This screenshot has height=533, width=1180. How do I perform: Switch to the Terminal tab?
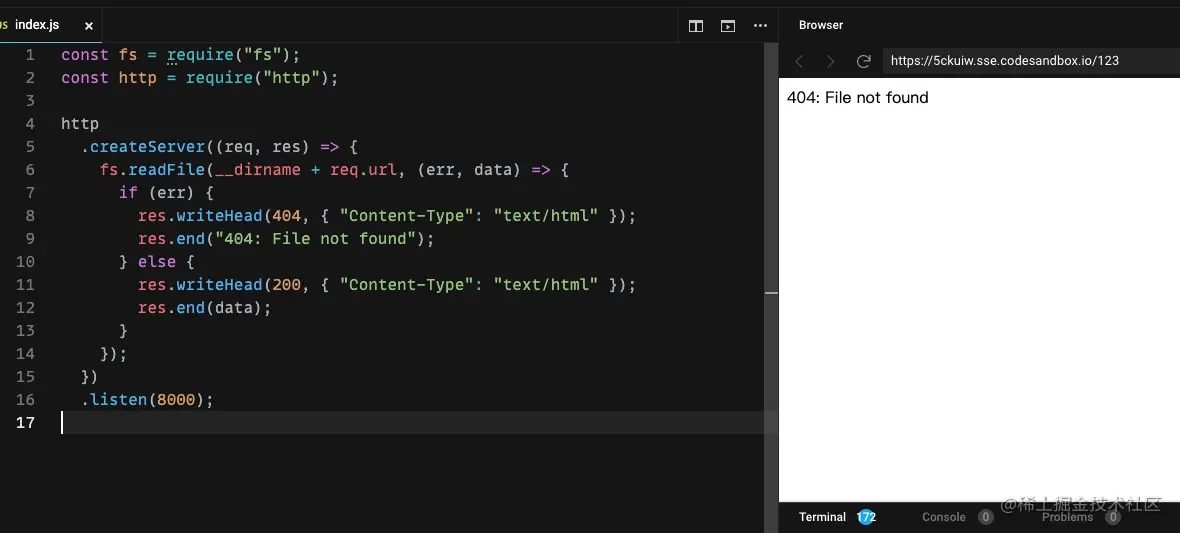[x=823, y=517]
